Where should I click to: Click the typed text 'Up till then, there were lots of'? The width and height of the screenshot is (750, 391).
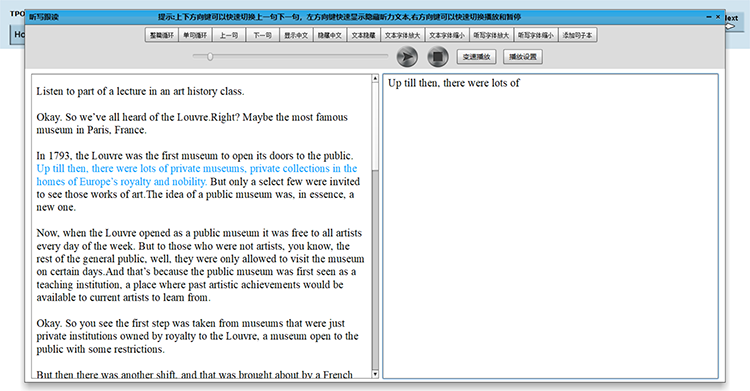453,83
